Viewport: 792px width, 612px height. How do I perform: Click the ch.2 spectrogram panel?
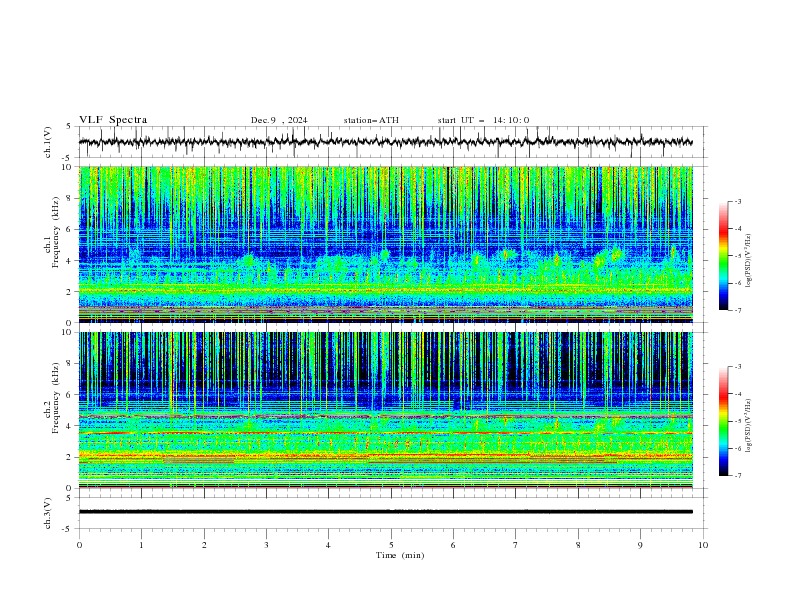(385, 410)
